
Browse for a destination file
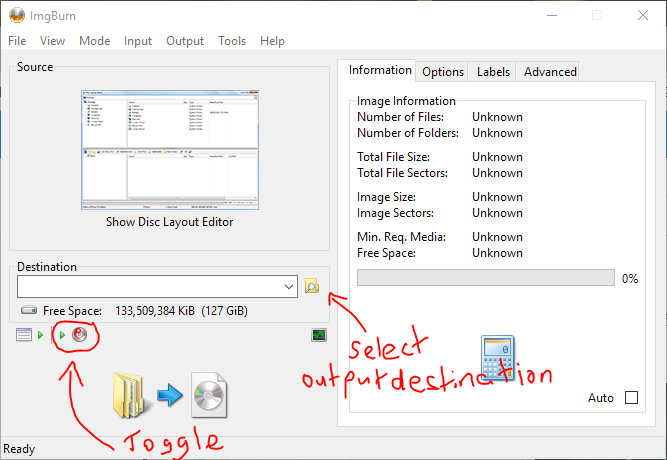(x=312, y=286)
